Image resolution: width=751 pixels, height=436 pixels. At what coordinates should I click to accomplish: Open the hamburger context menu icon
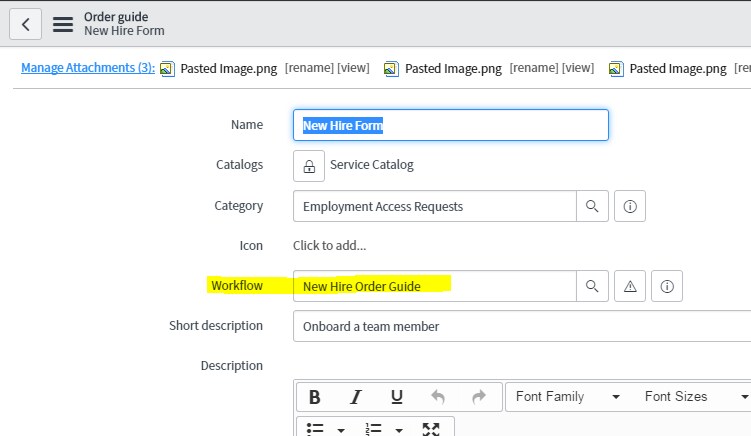[x=63, y=24]
